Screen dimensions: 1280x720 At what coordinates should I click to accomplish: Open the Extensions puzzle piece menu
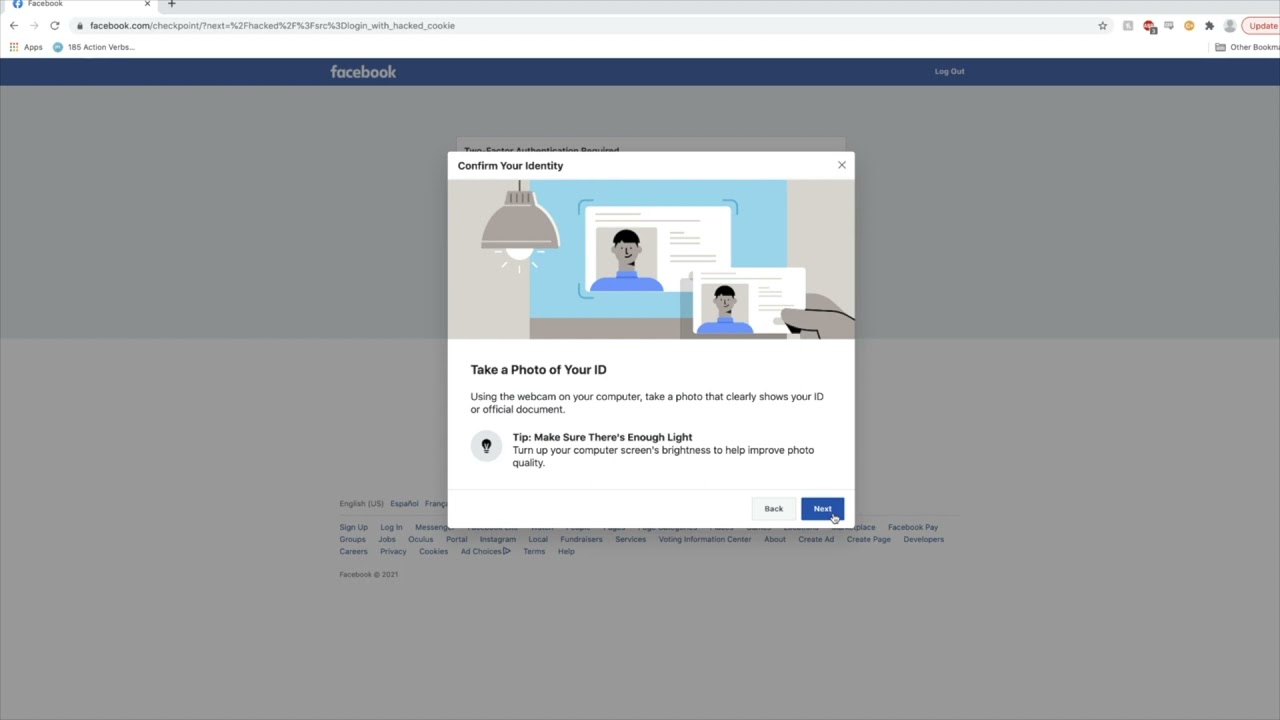(1209, 26)
